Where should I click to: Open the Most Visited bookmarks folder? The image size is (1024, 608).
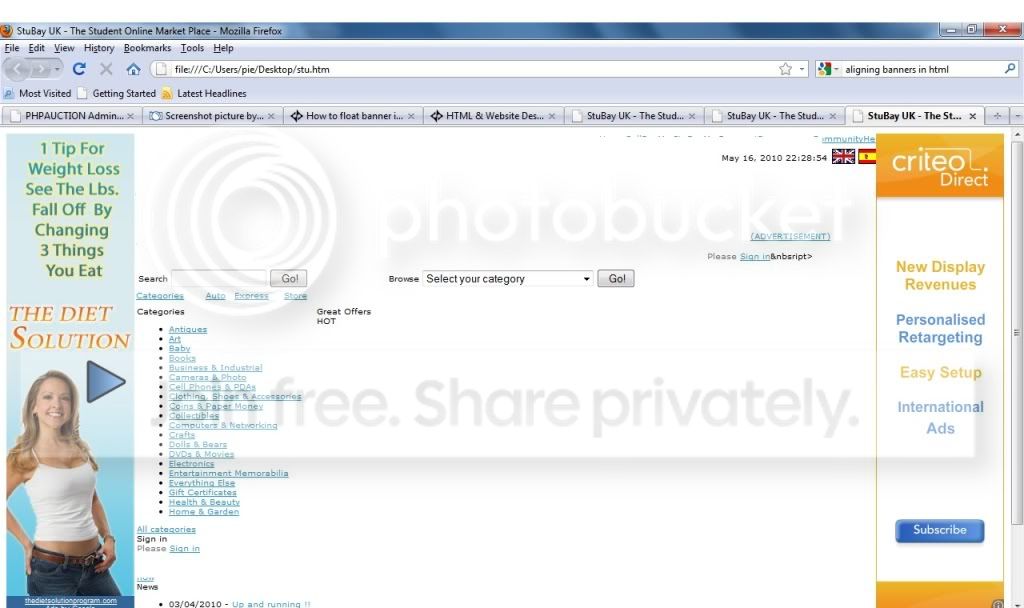pos(38,93)
